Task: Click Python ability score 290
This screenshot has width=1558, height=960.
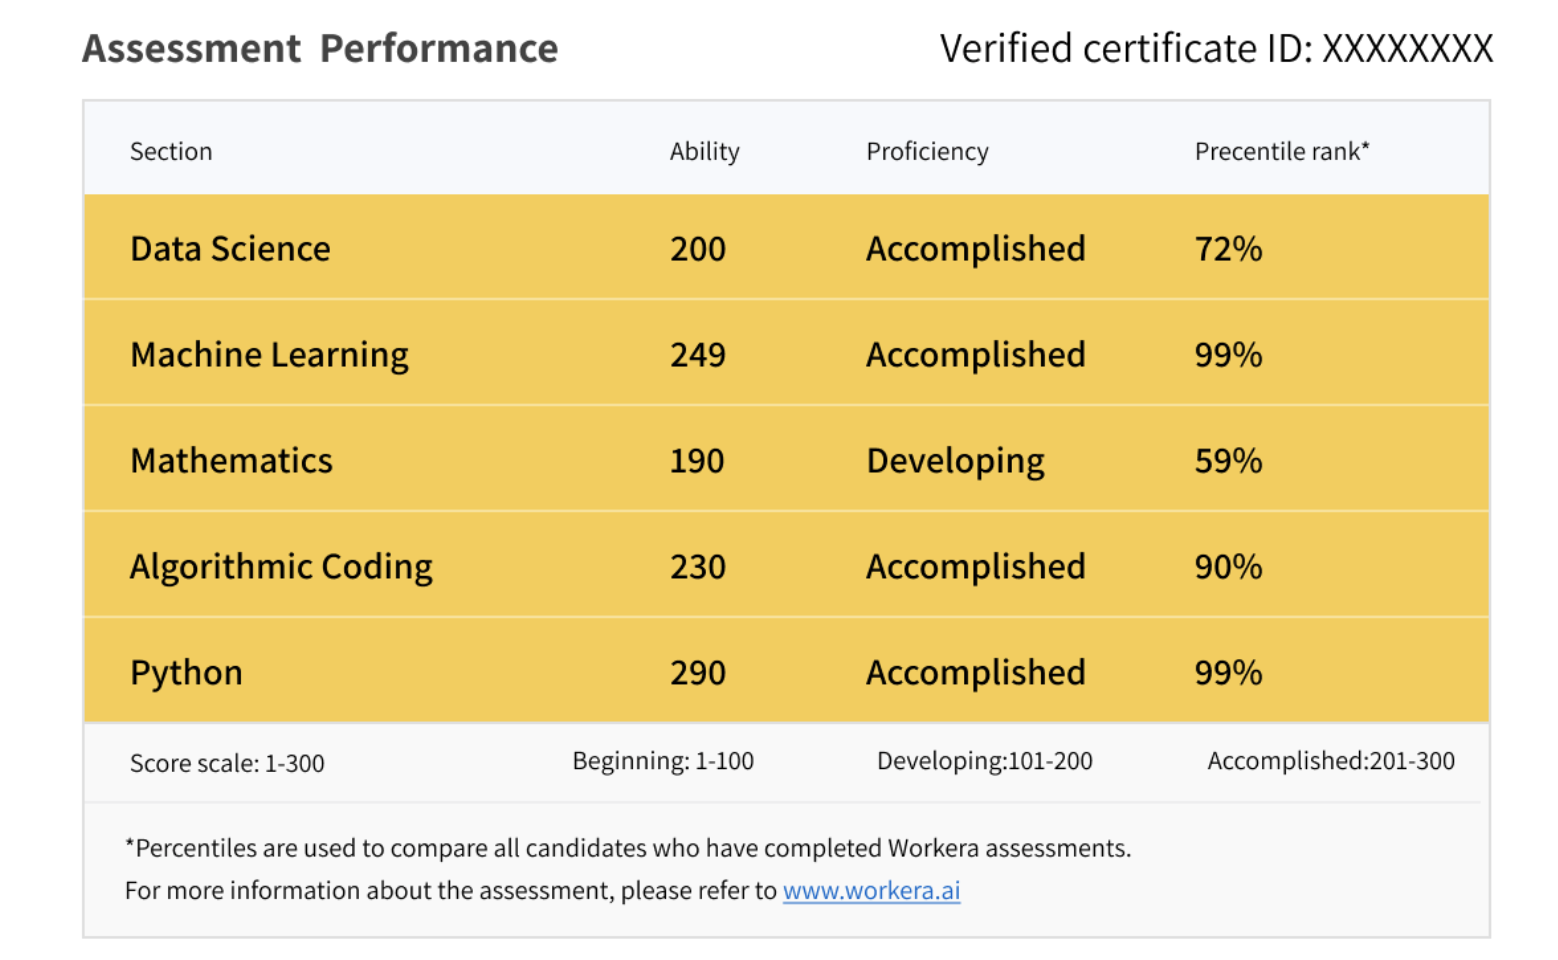Action: pyautogui.click(x=698, y=672)
